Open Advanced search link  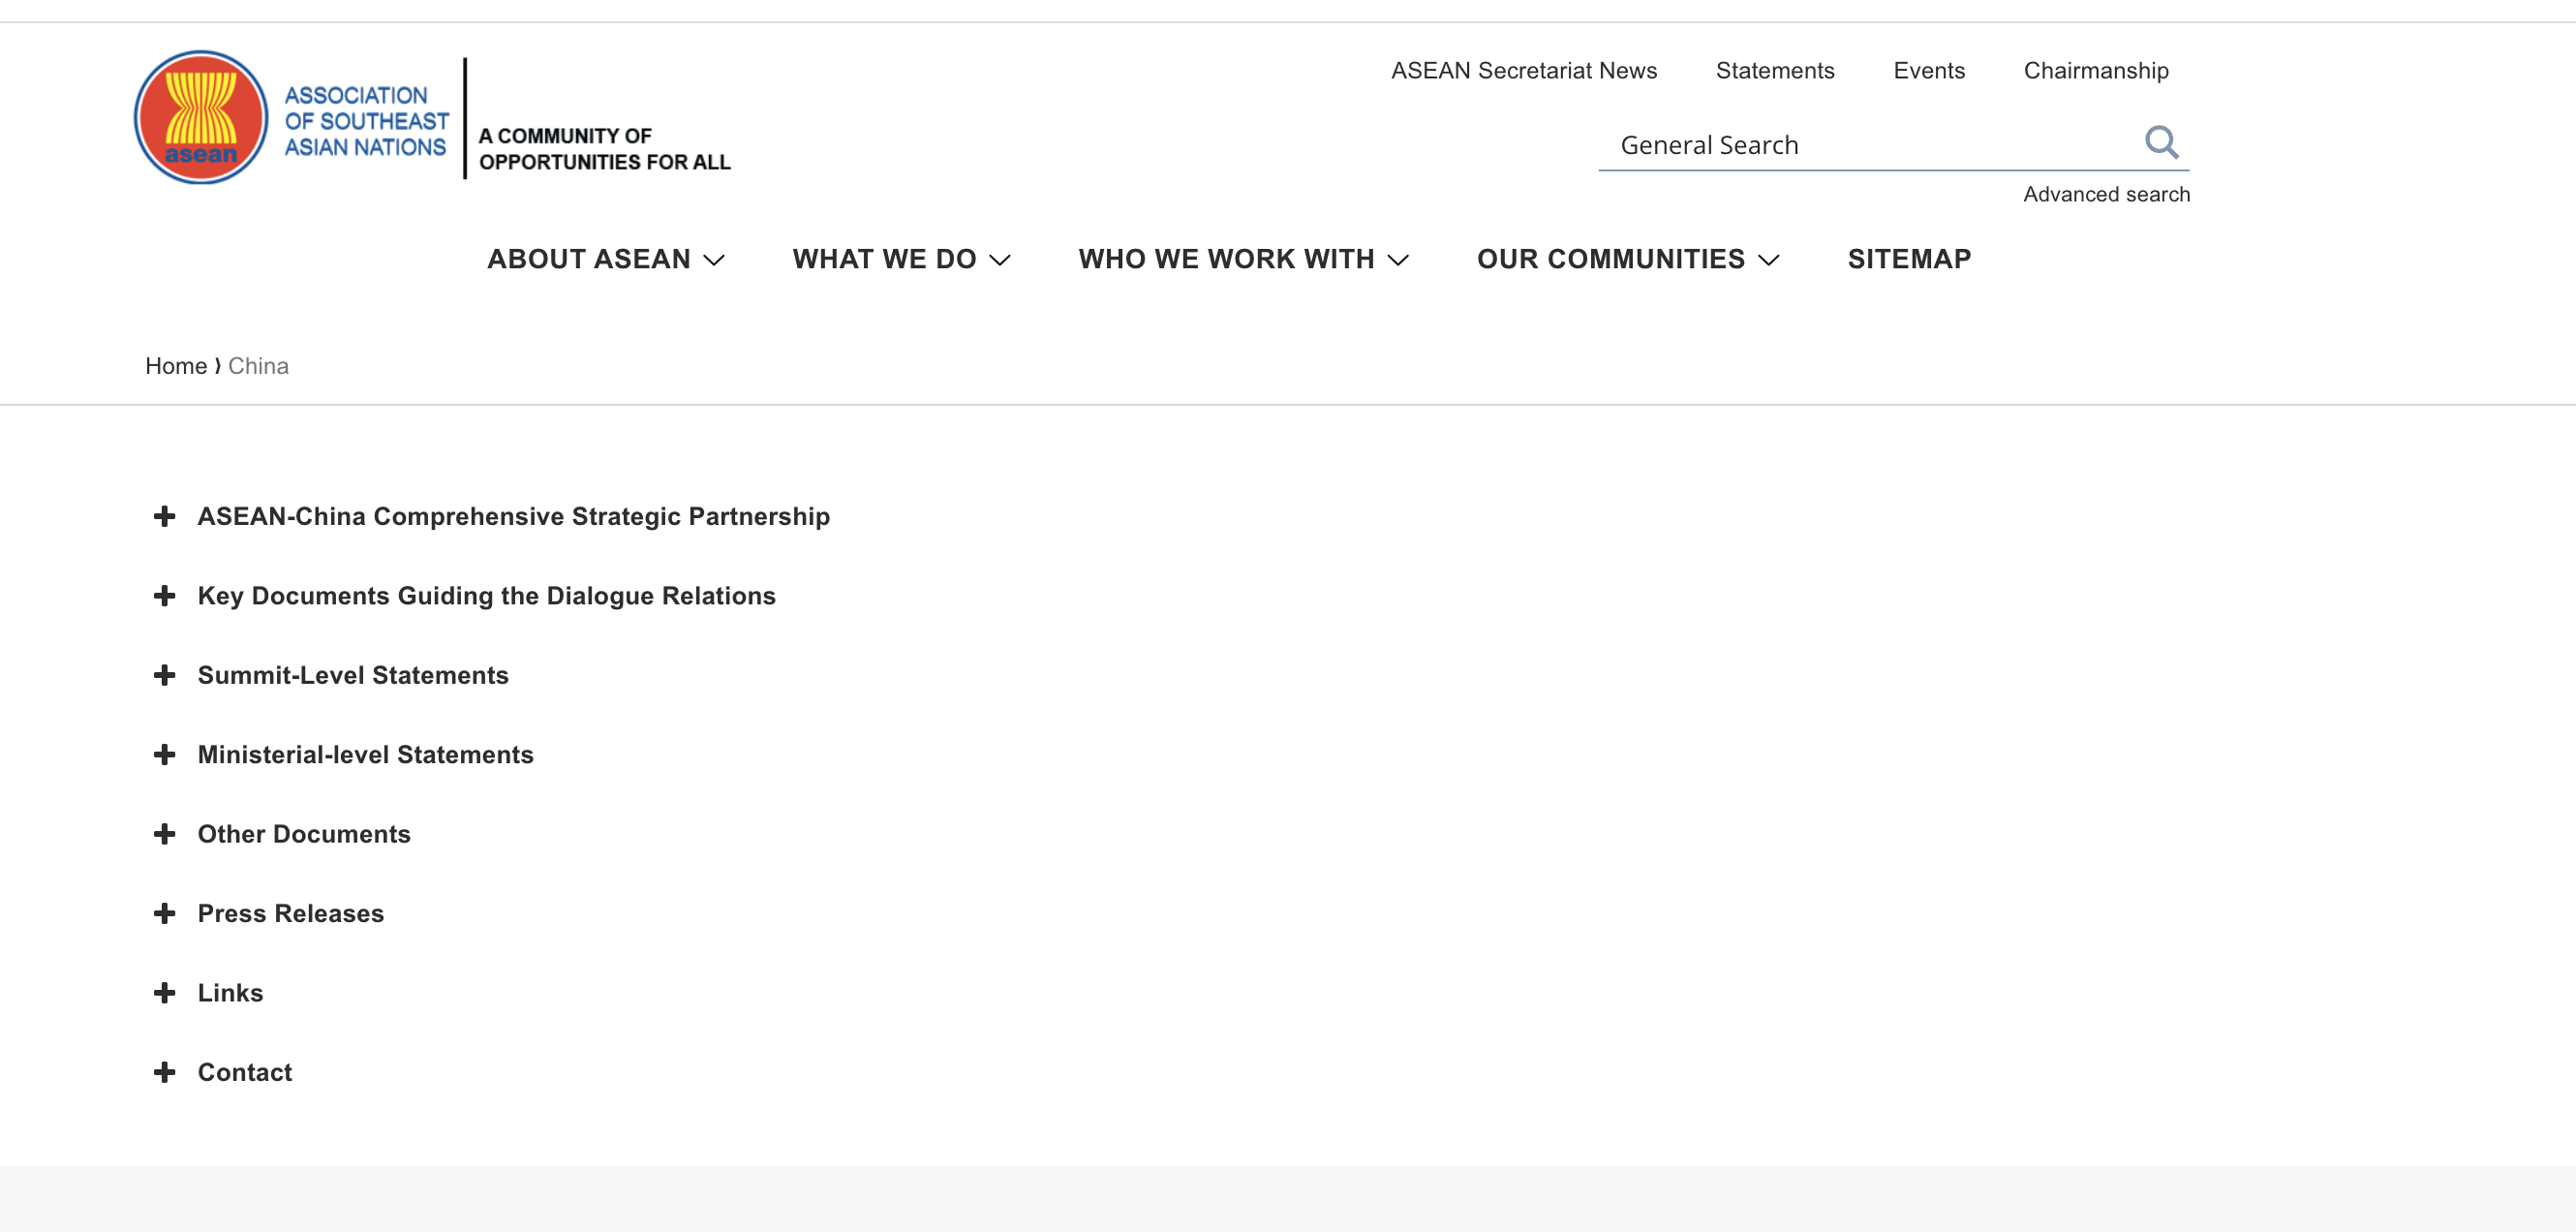click(2106, 194)
